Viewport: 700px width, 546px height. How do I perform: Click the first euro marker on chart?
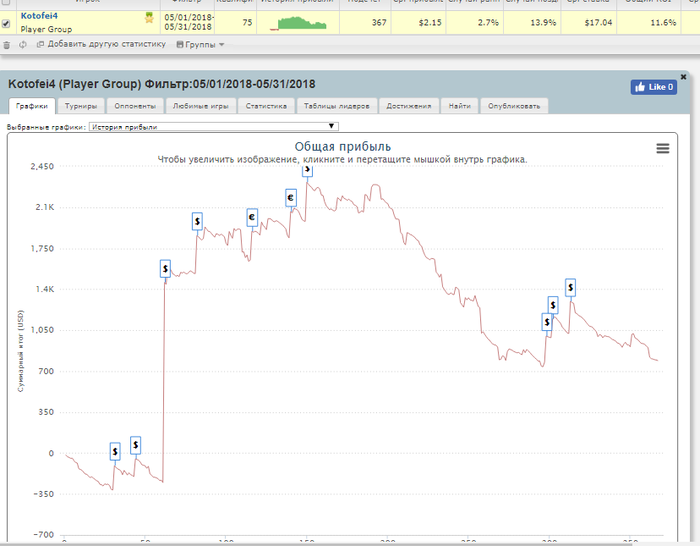click(x=252, y=217)
